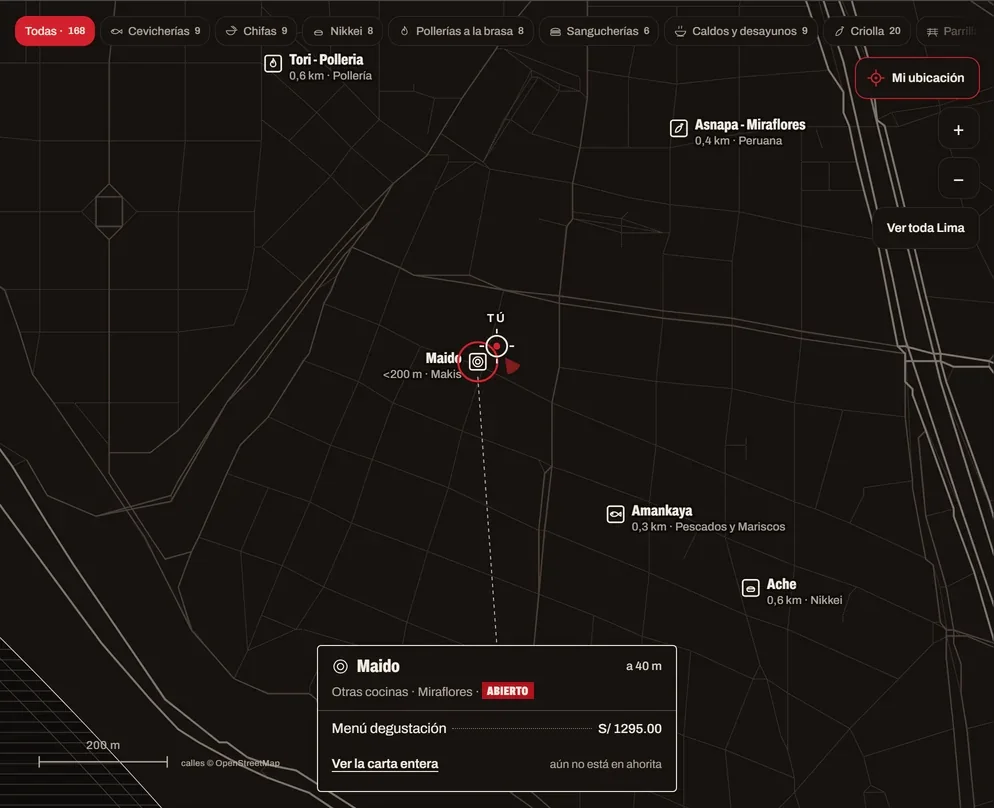Click the Tori - Polleria label
The image size is (994, 808).
(x=326, y=60)
